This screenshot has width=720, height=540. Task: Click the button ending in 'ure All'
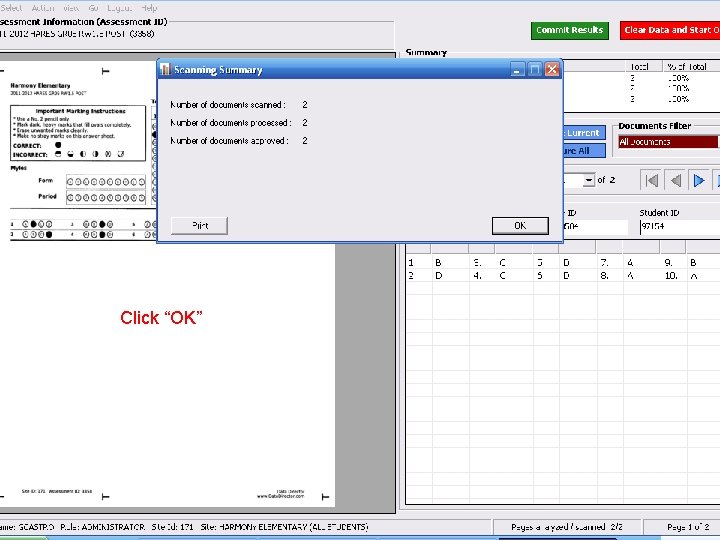pyautogui.click(x=584, y=151)
